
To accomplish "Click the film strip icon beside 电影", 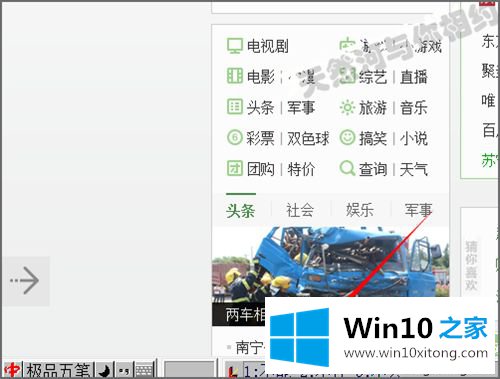I will (235, 76).
